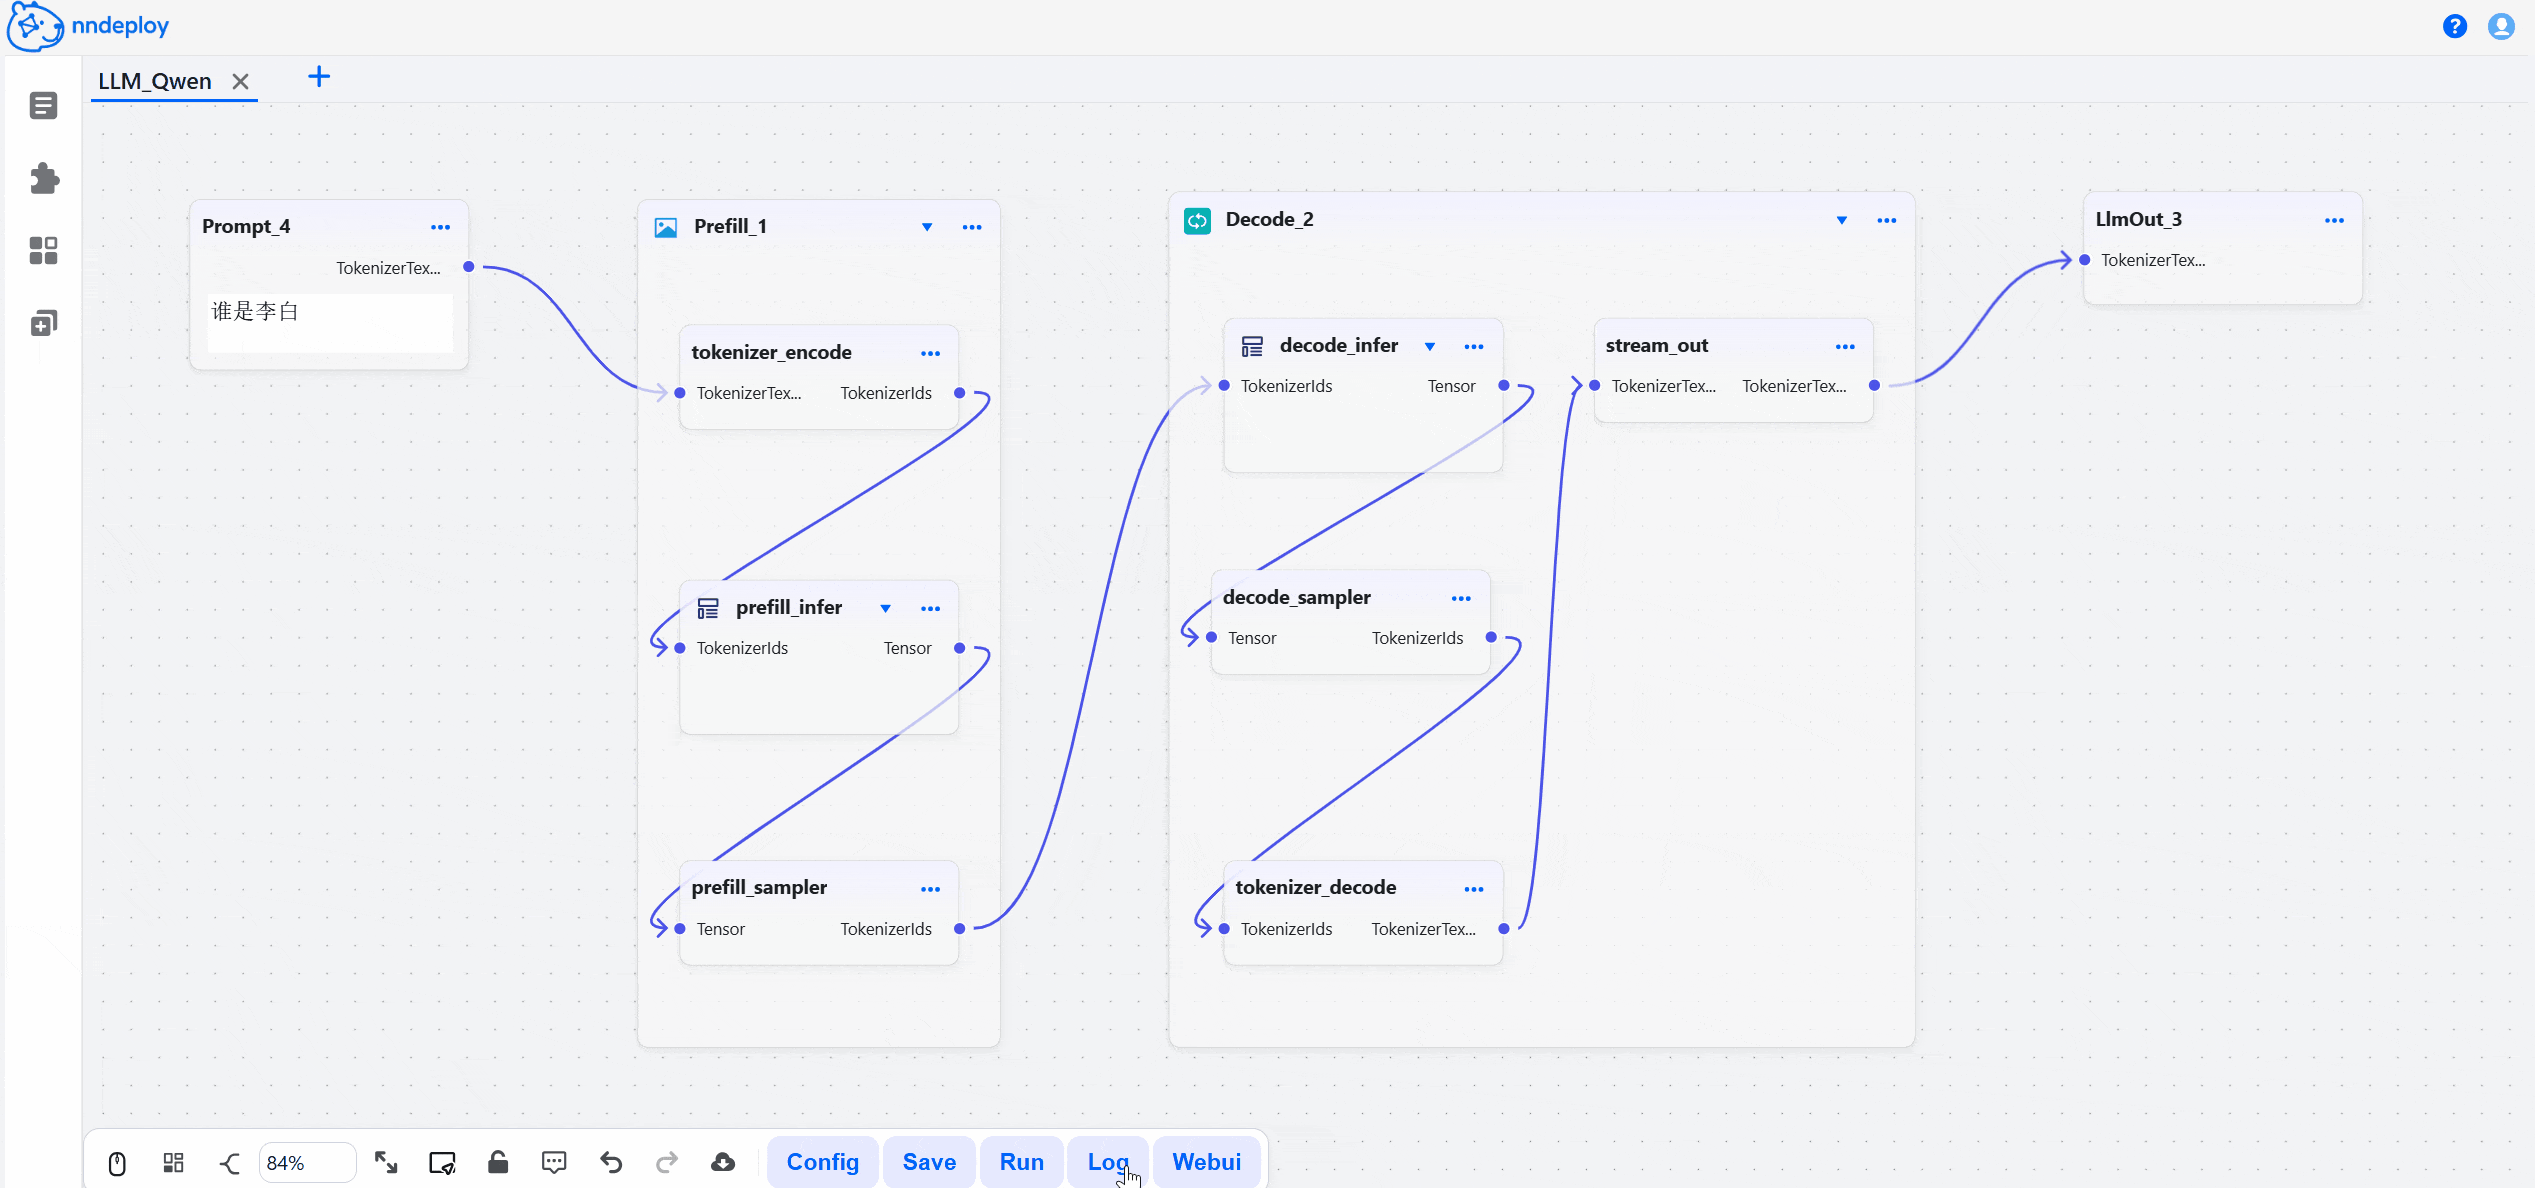Toggle mouse interaction mode icon
The width and height of the screenshot is (2535, 1188).
pos(117,1163)
